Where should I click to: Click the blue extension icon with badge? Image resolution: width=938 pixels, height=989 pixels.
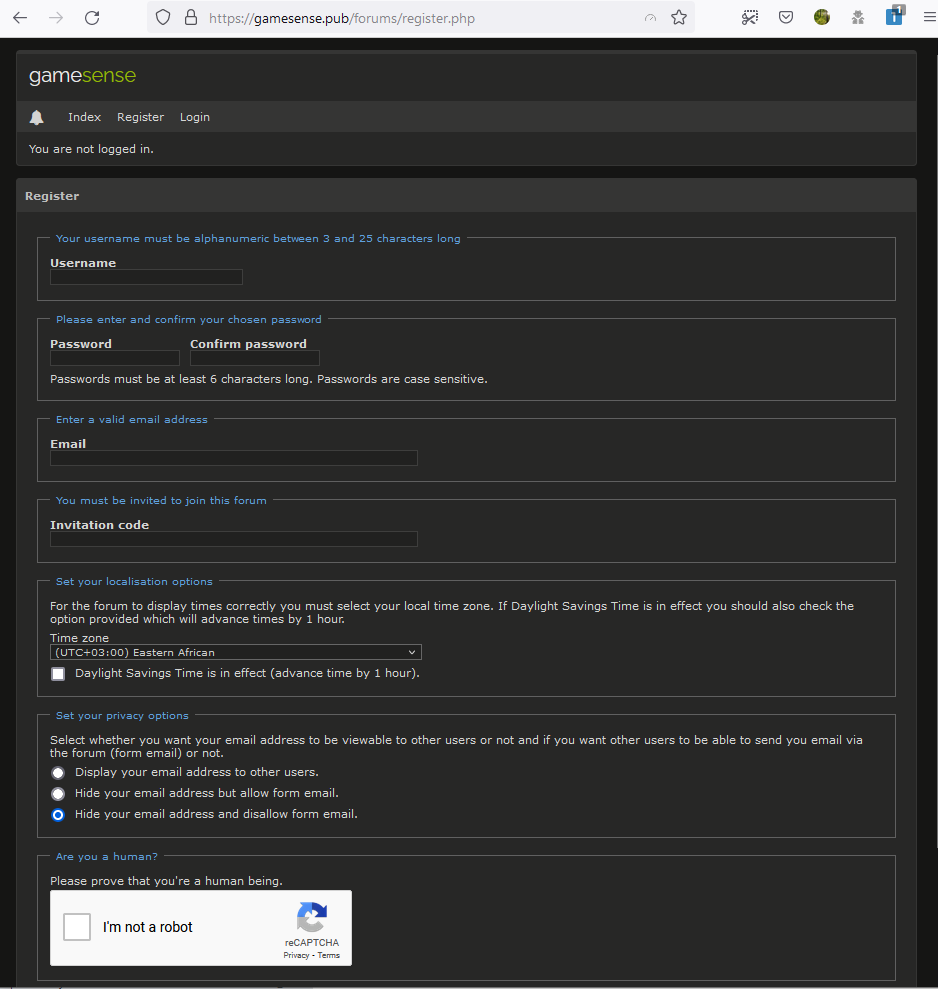tap(893, 17)
